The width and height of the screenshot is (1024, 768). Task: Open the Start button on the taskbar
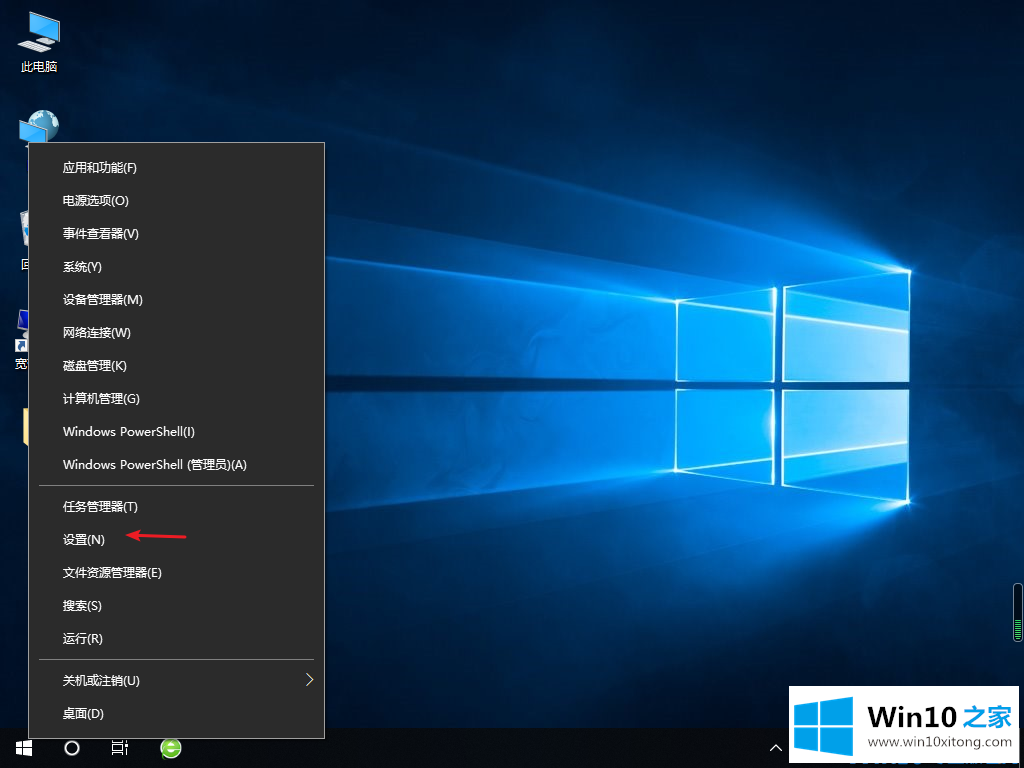tap(24, 748)
